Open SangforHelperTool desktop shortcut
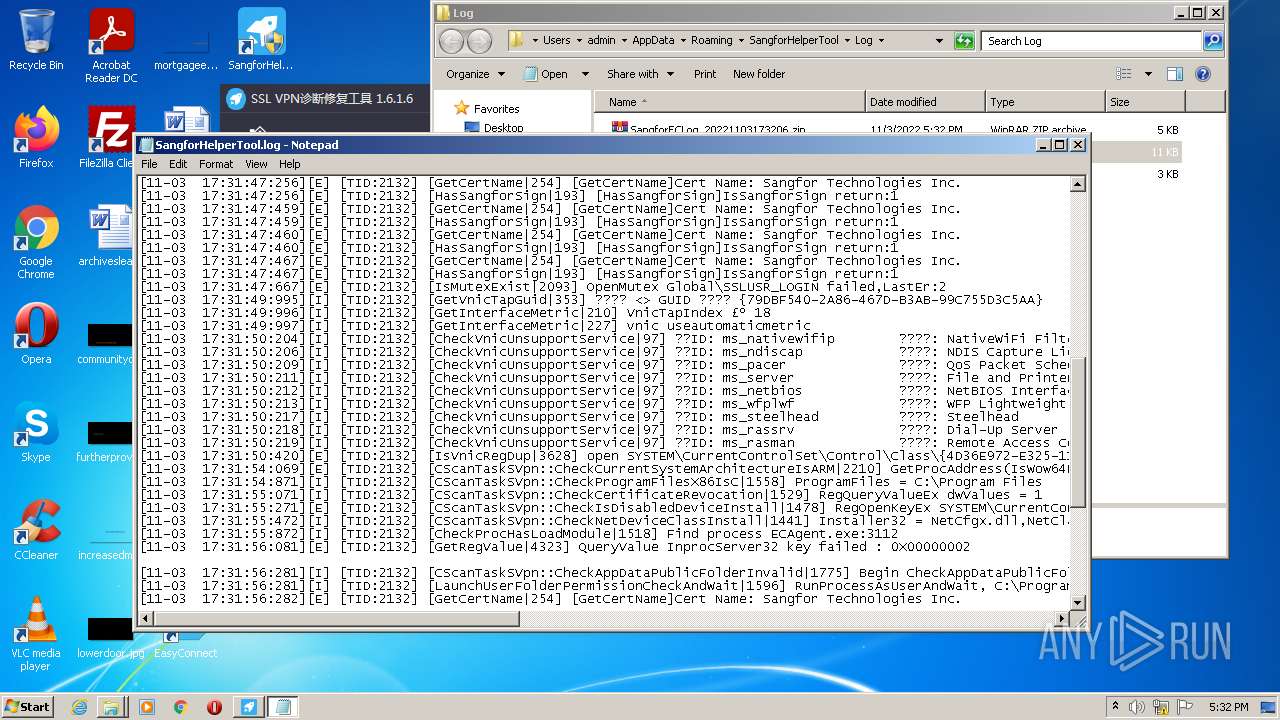The height and width of the screenshot is (720, 1280). pyautogui.click(x=261, y=40)
